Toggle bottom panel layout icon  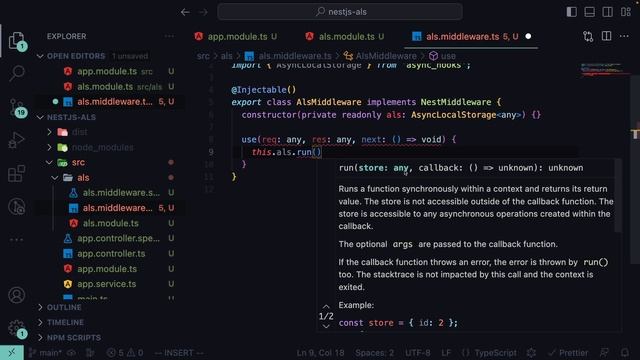pos(589,12)
